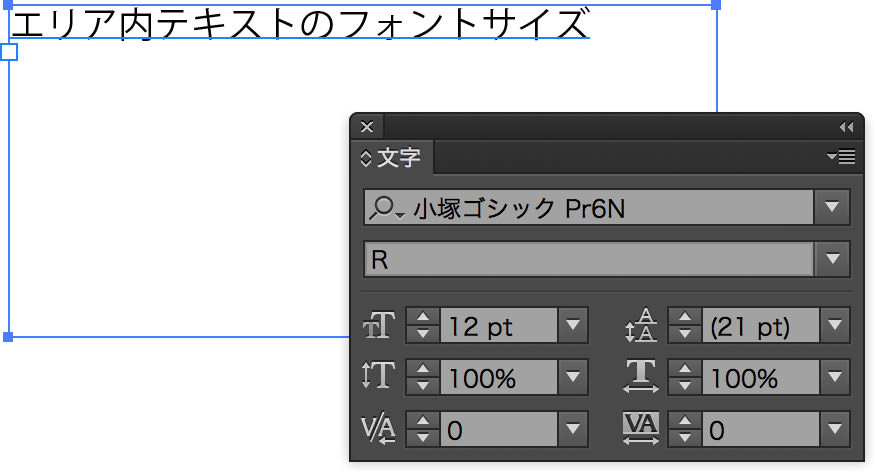This screenshot has width=876, height=472.
Task: Expand the 小塚ゴシック Pr6N font dropdown
Action: (831, 207)
